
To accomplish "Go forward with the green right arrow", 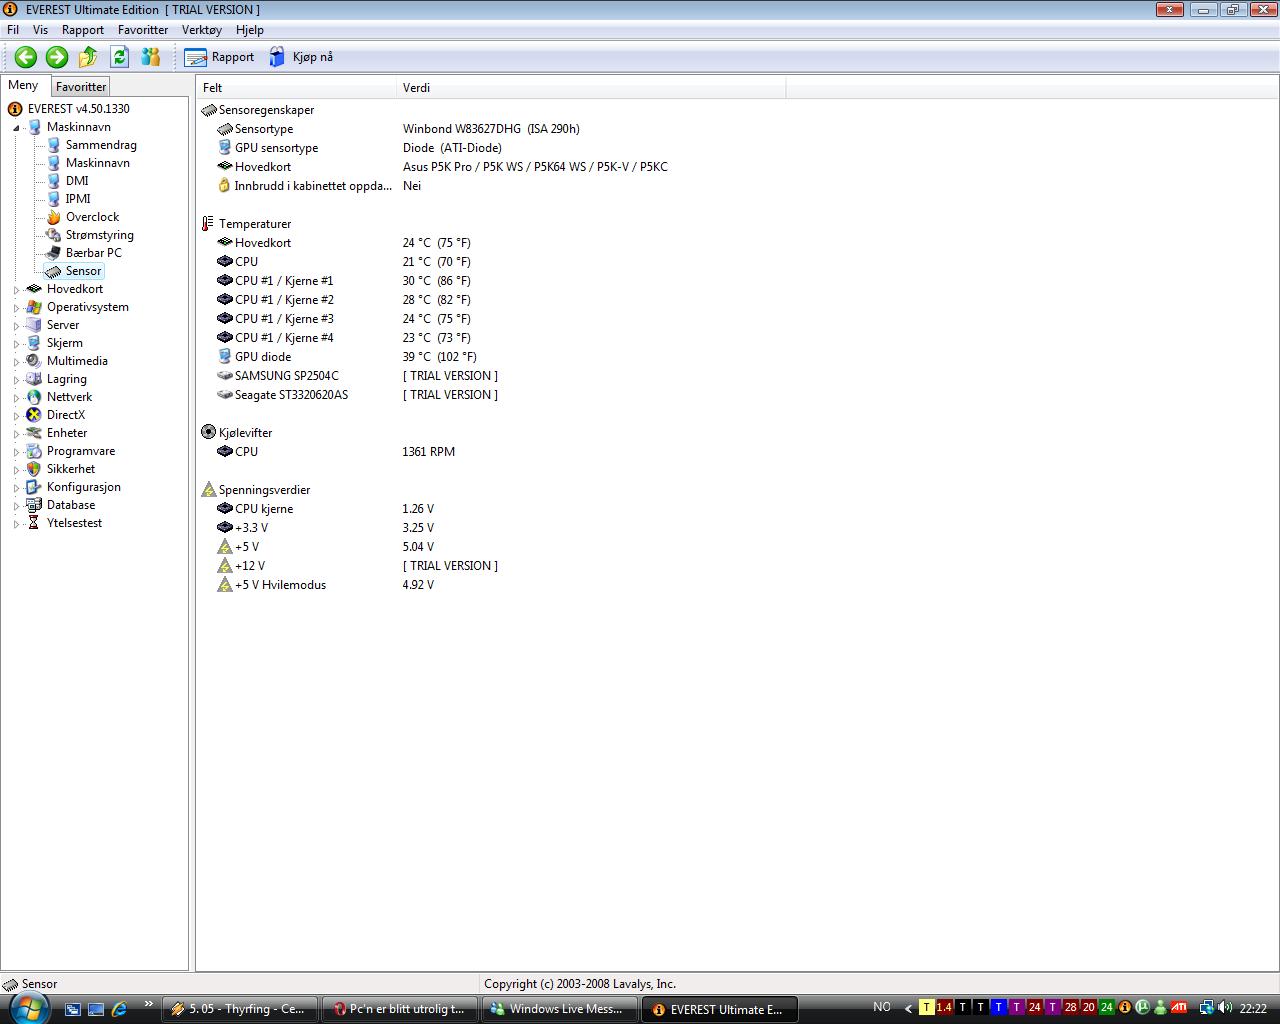I will click(x=57, y=57).
